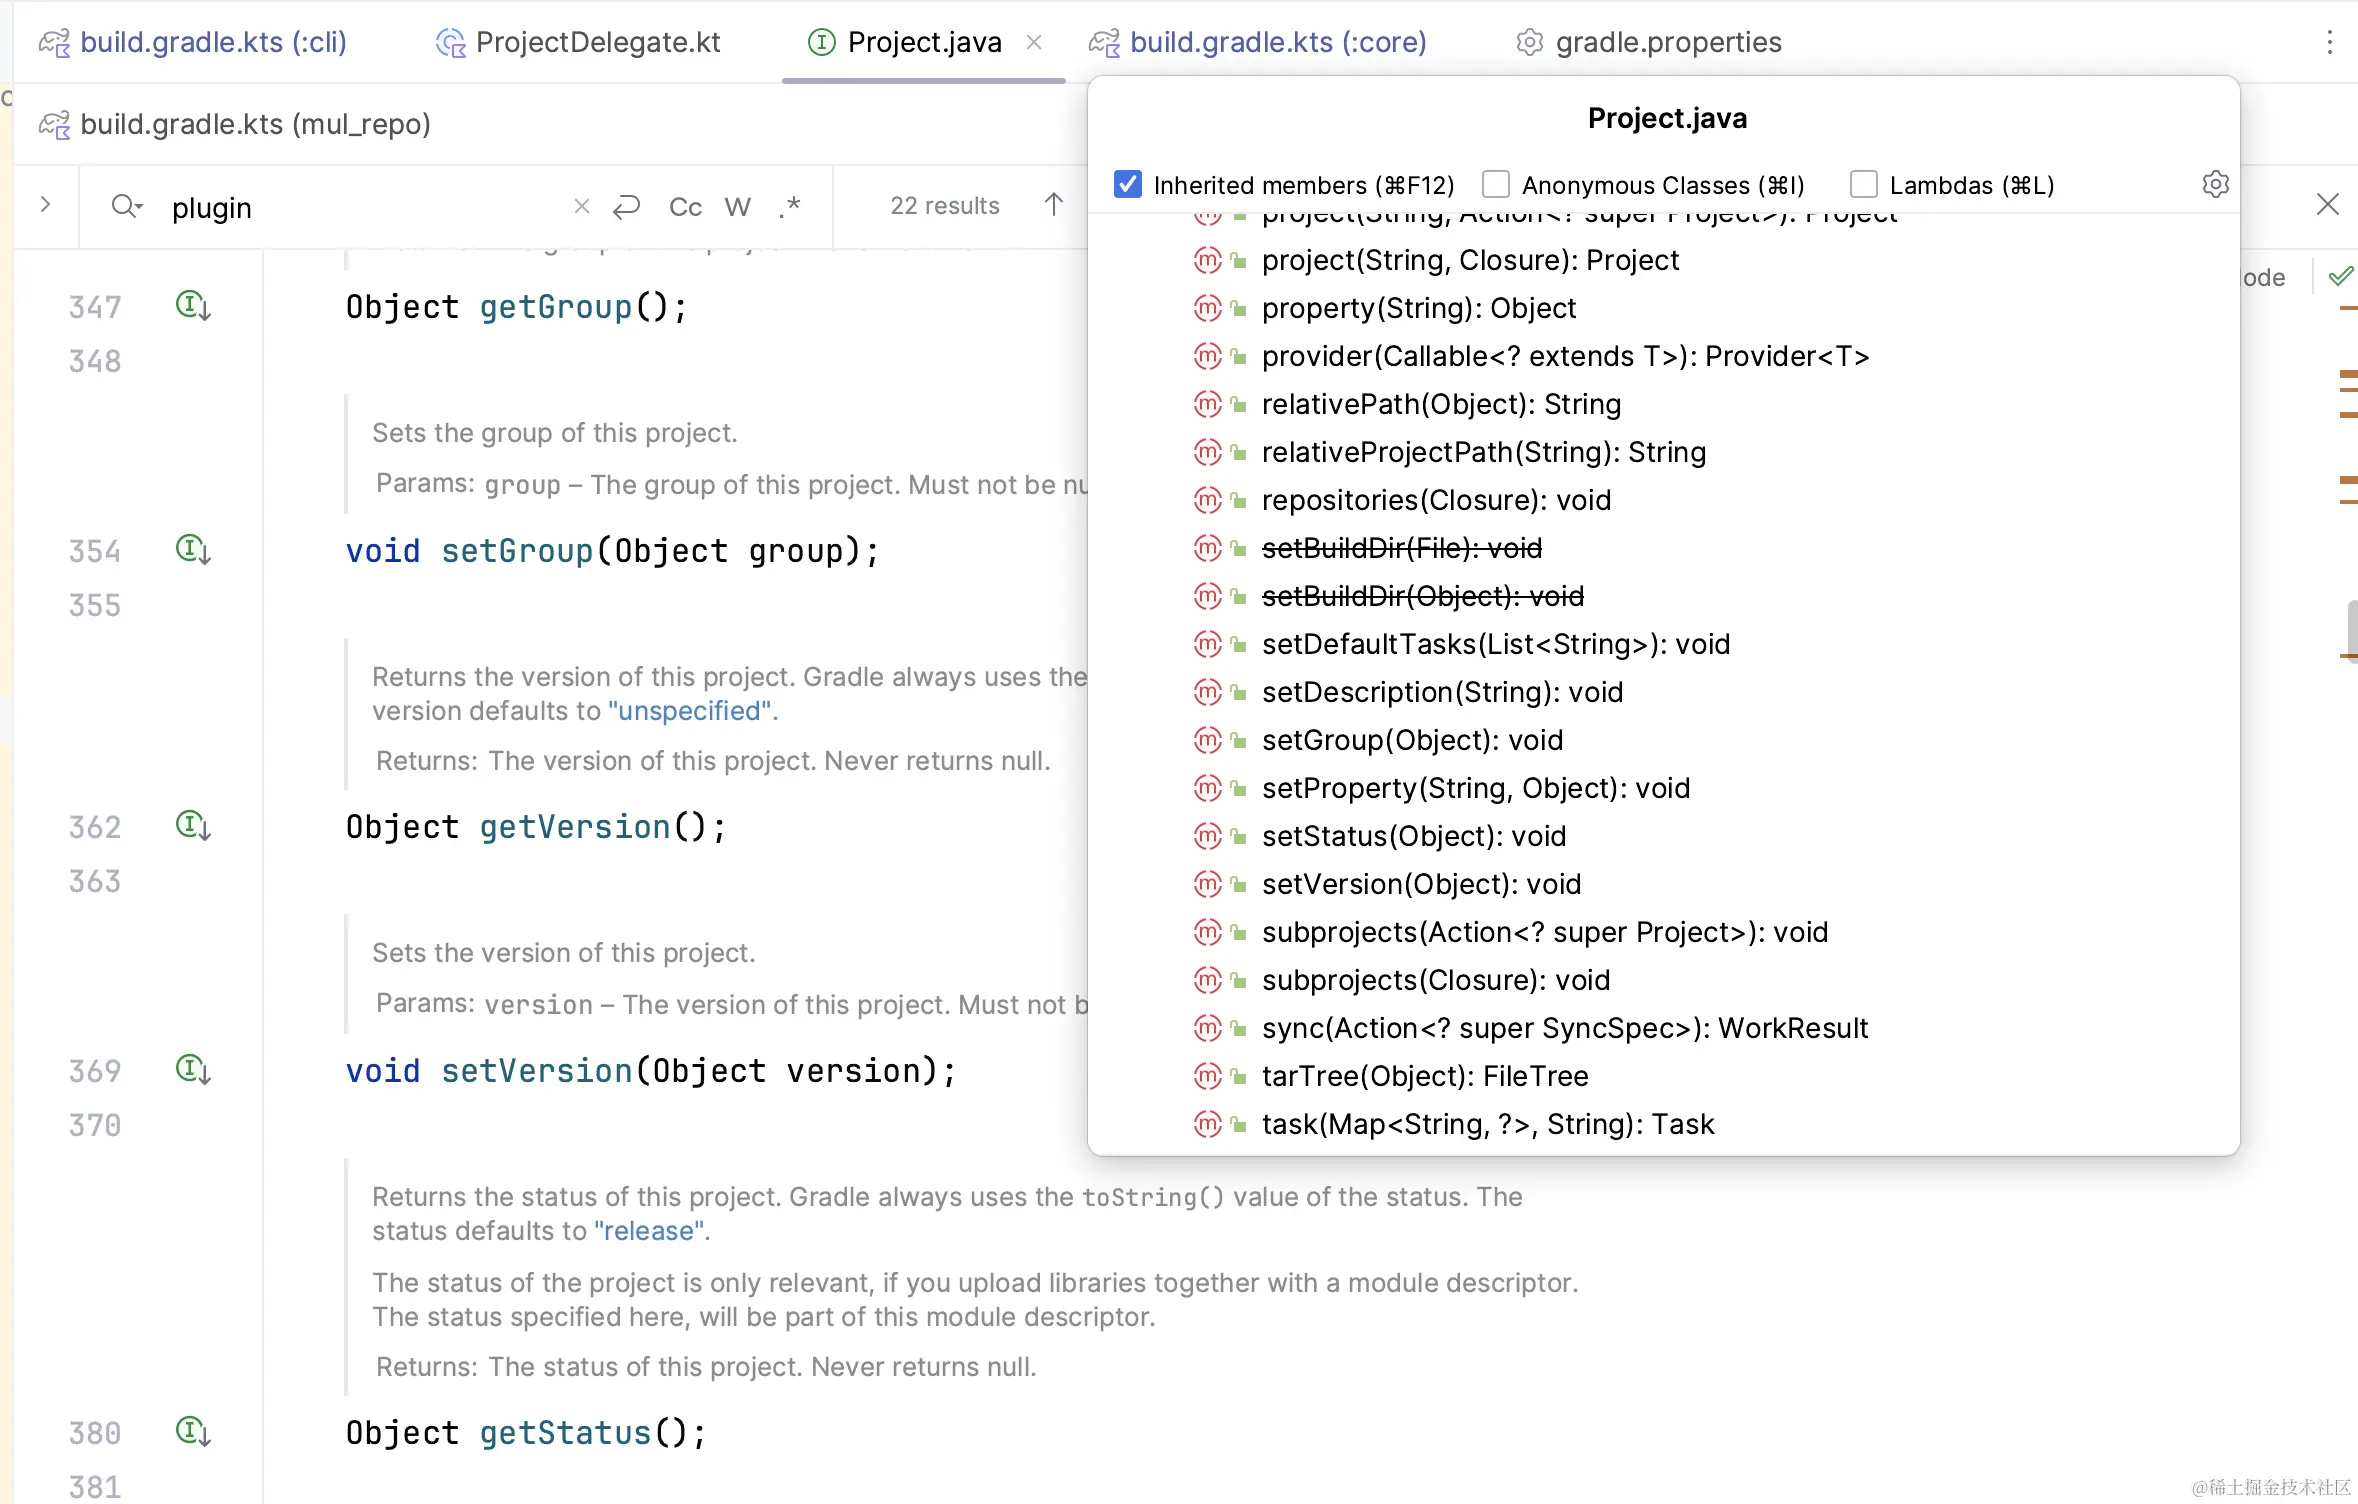Enable the Lambdas checkbox
Viewport: 2358px width, 1504px height.
pyautogui.click(x=1864, y=185)
